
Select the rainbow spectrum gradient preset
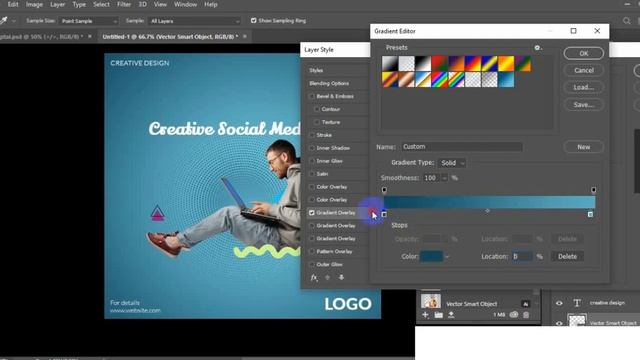(x=440, y=80)
